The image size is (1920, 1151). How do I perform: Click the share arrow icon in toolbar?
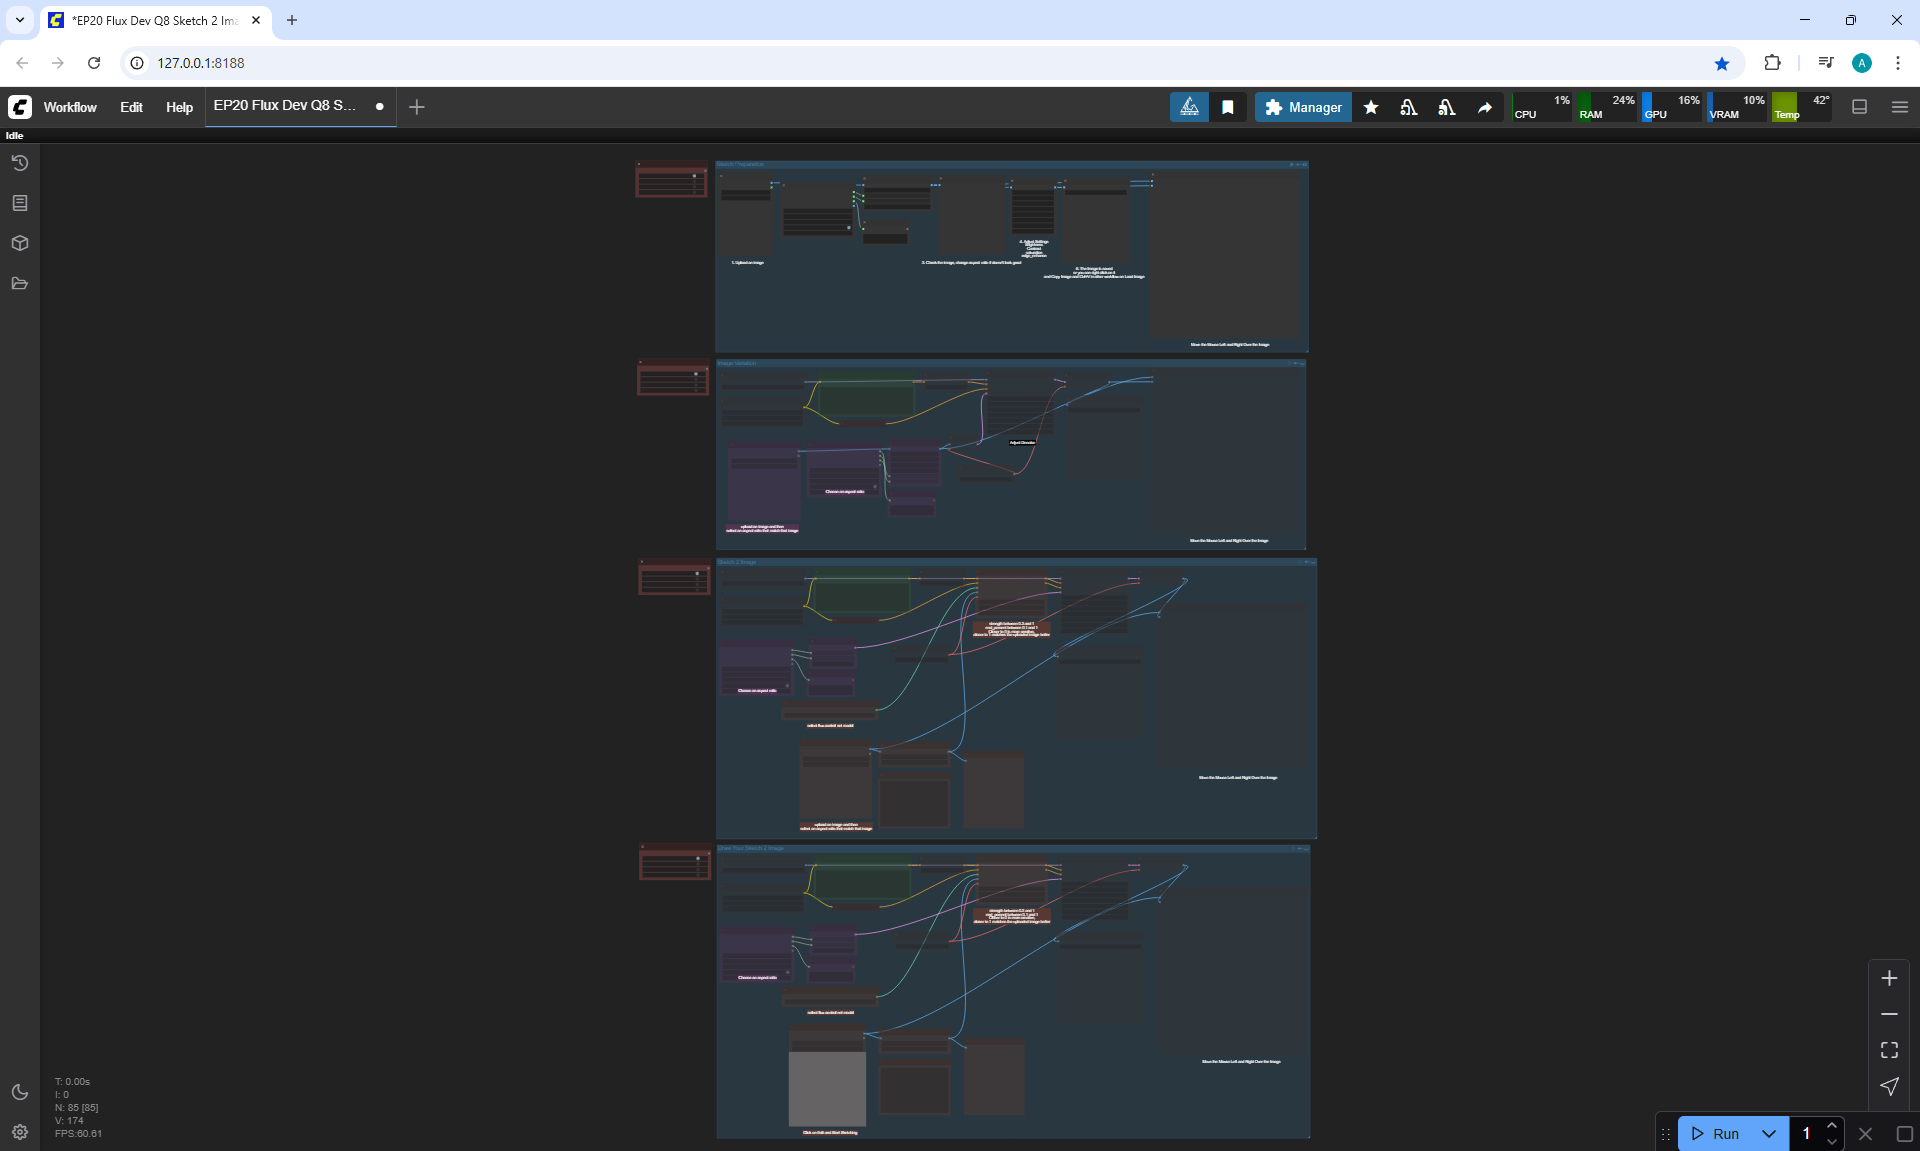1485,107
